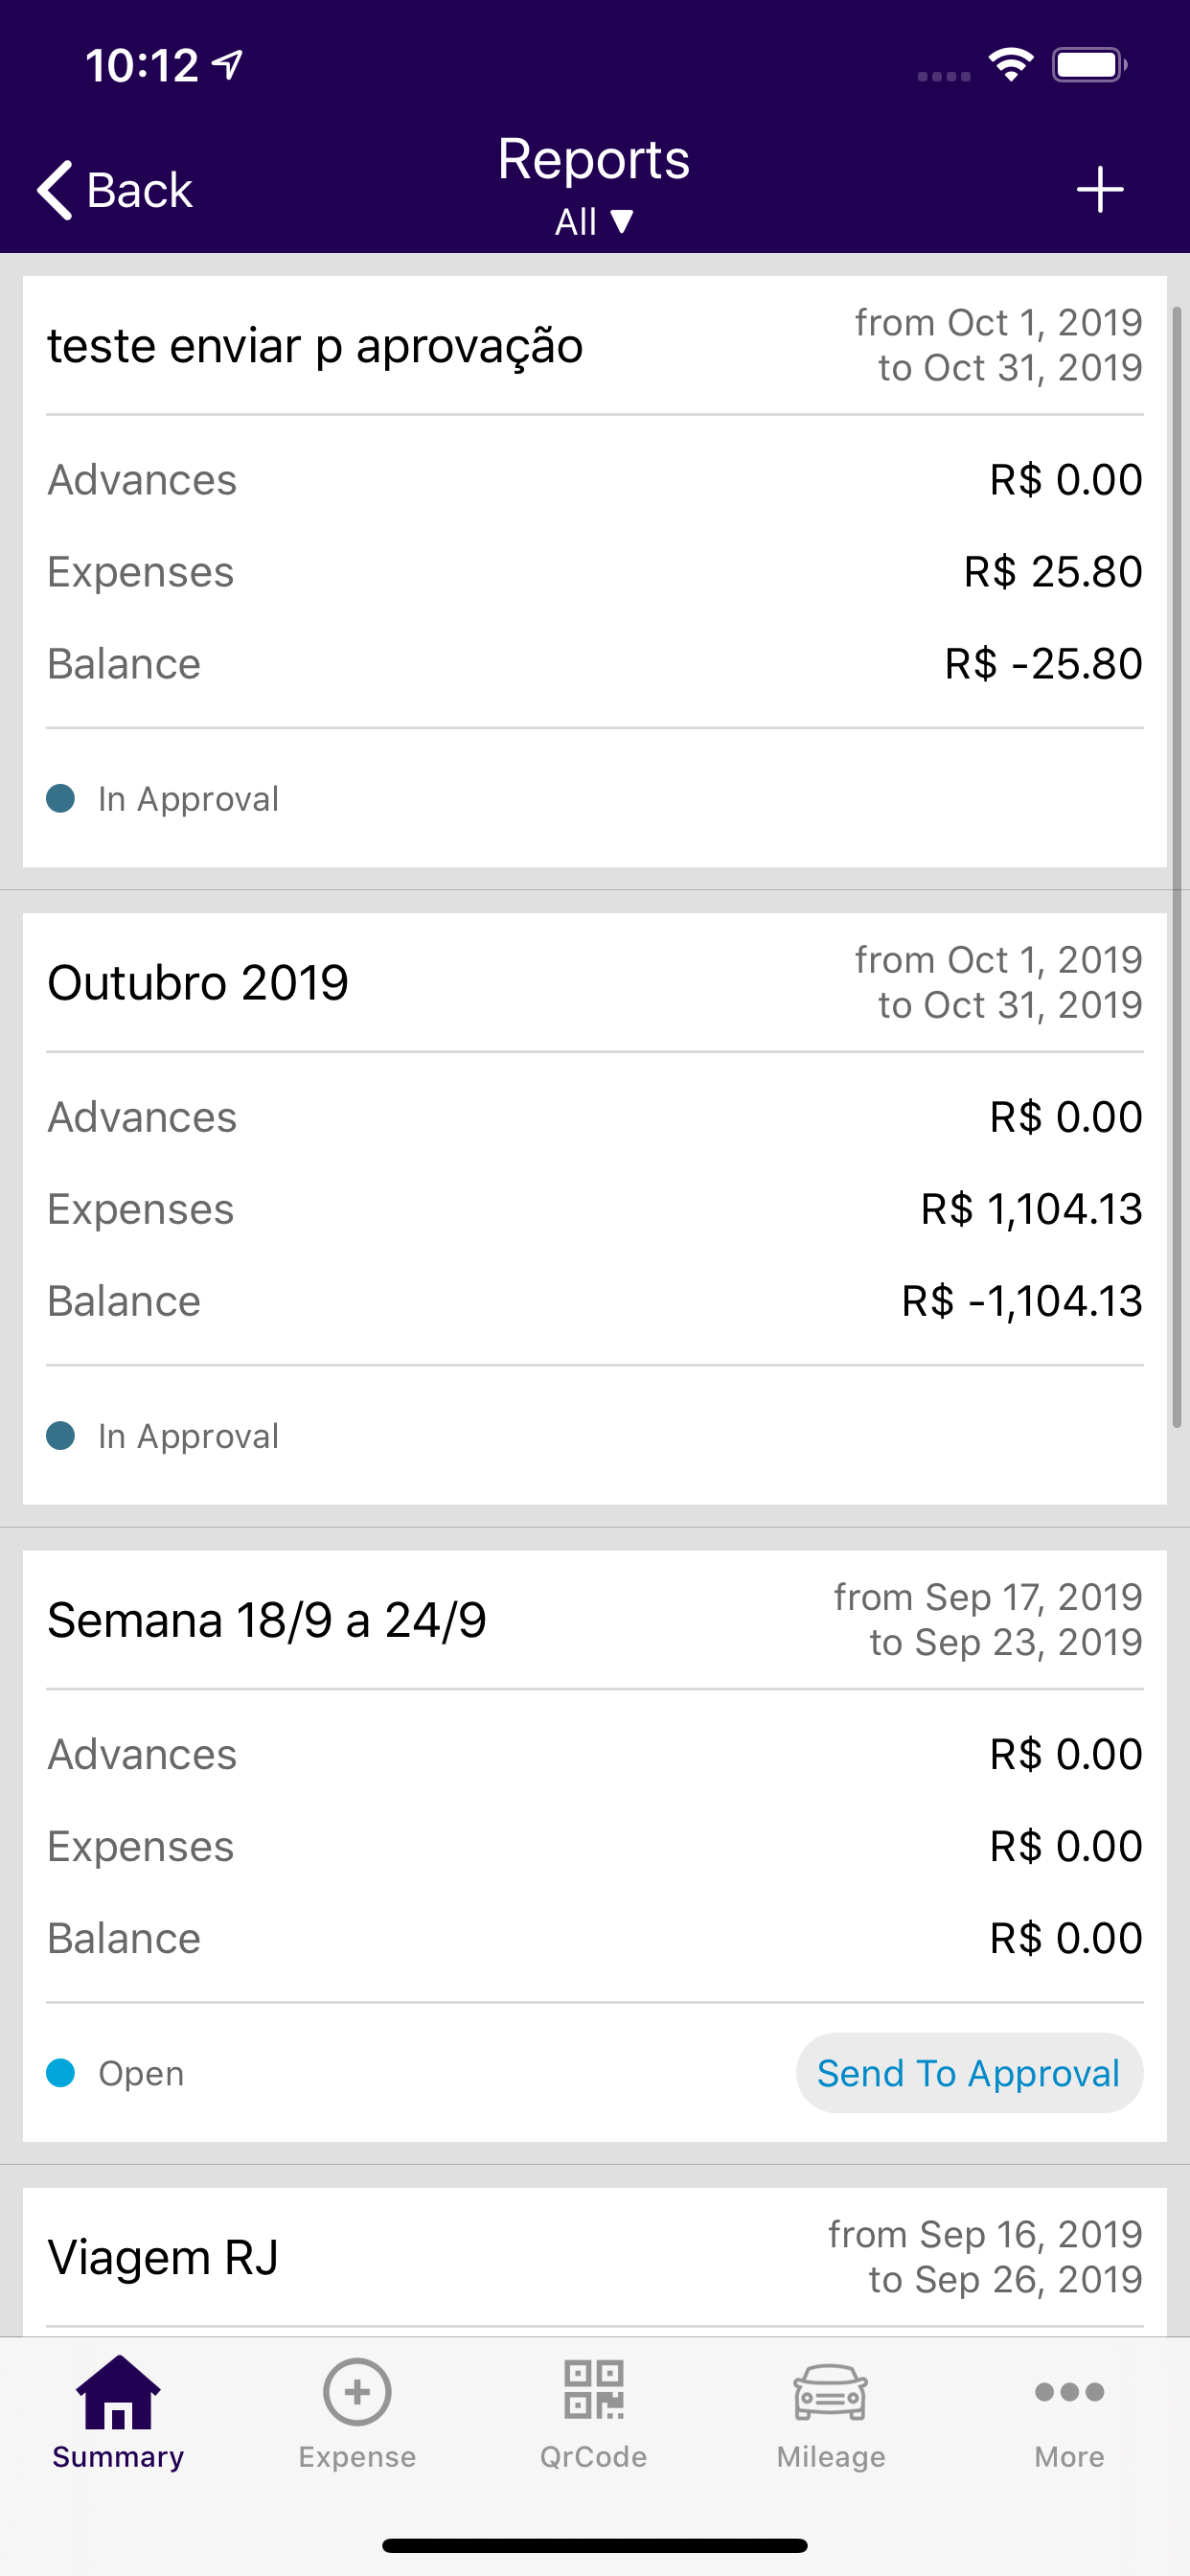
Task: Tap In Approval status of Outubro 2019
Action: tap(188, 1436)
